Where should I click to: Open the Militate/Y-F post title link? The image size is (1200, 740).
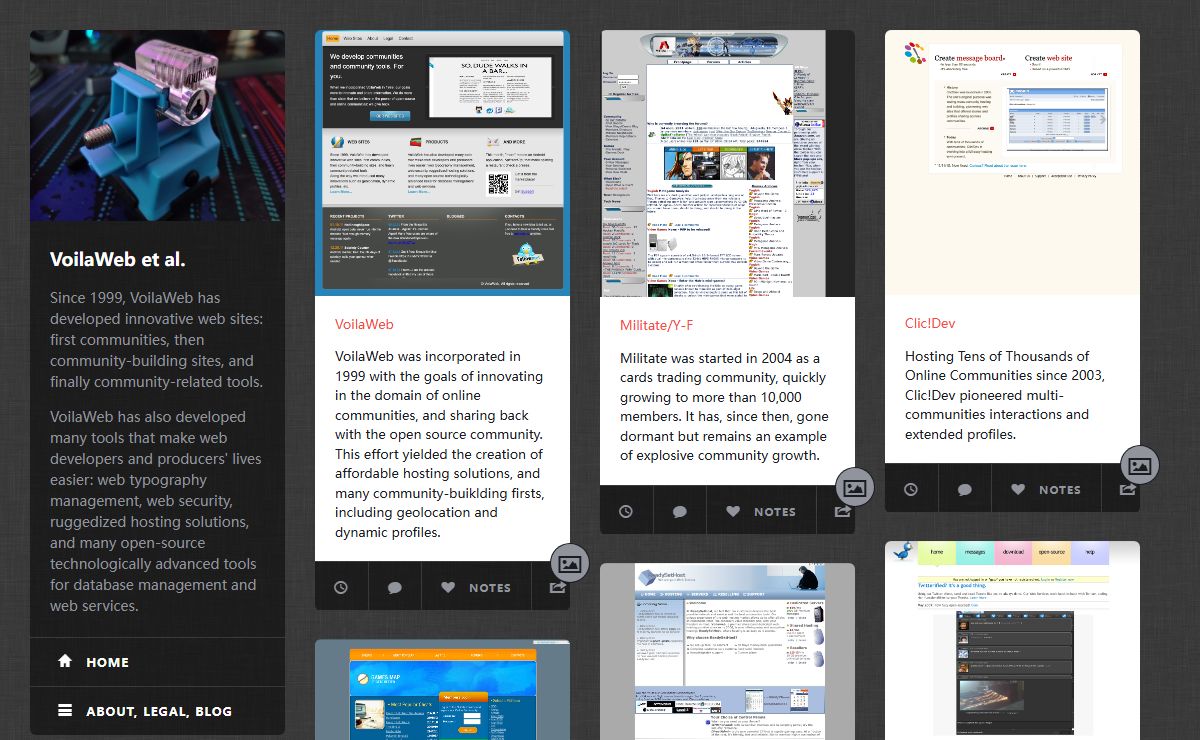[x=656, y=325]
